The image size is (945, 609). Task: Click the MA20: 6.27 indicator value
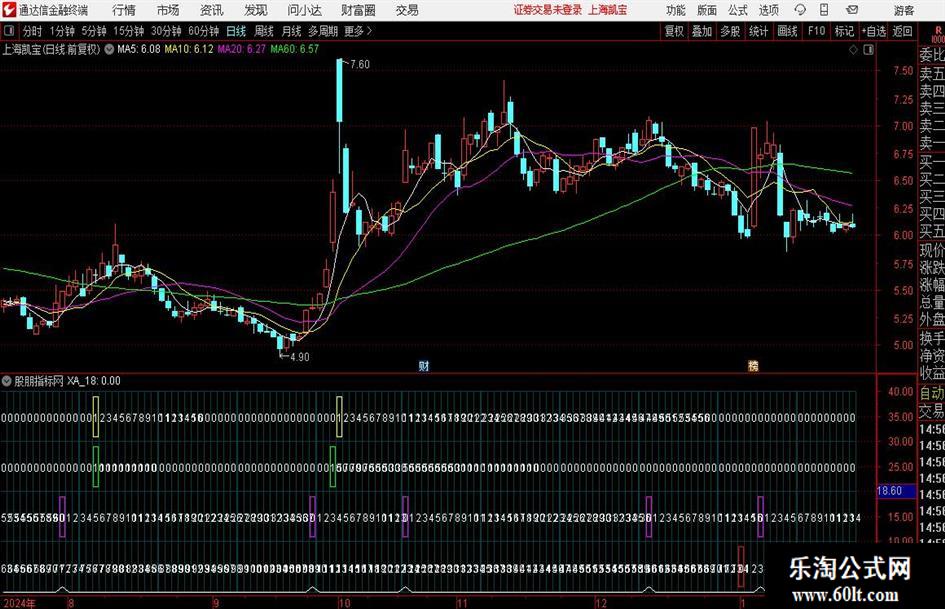click(x=241, y=49)
